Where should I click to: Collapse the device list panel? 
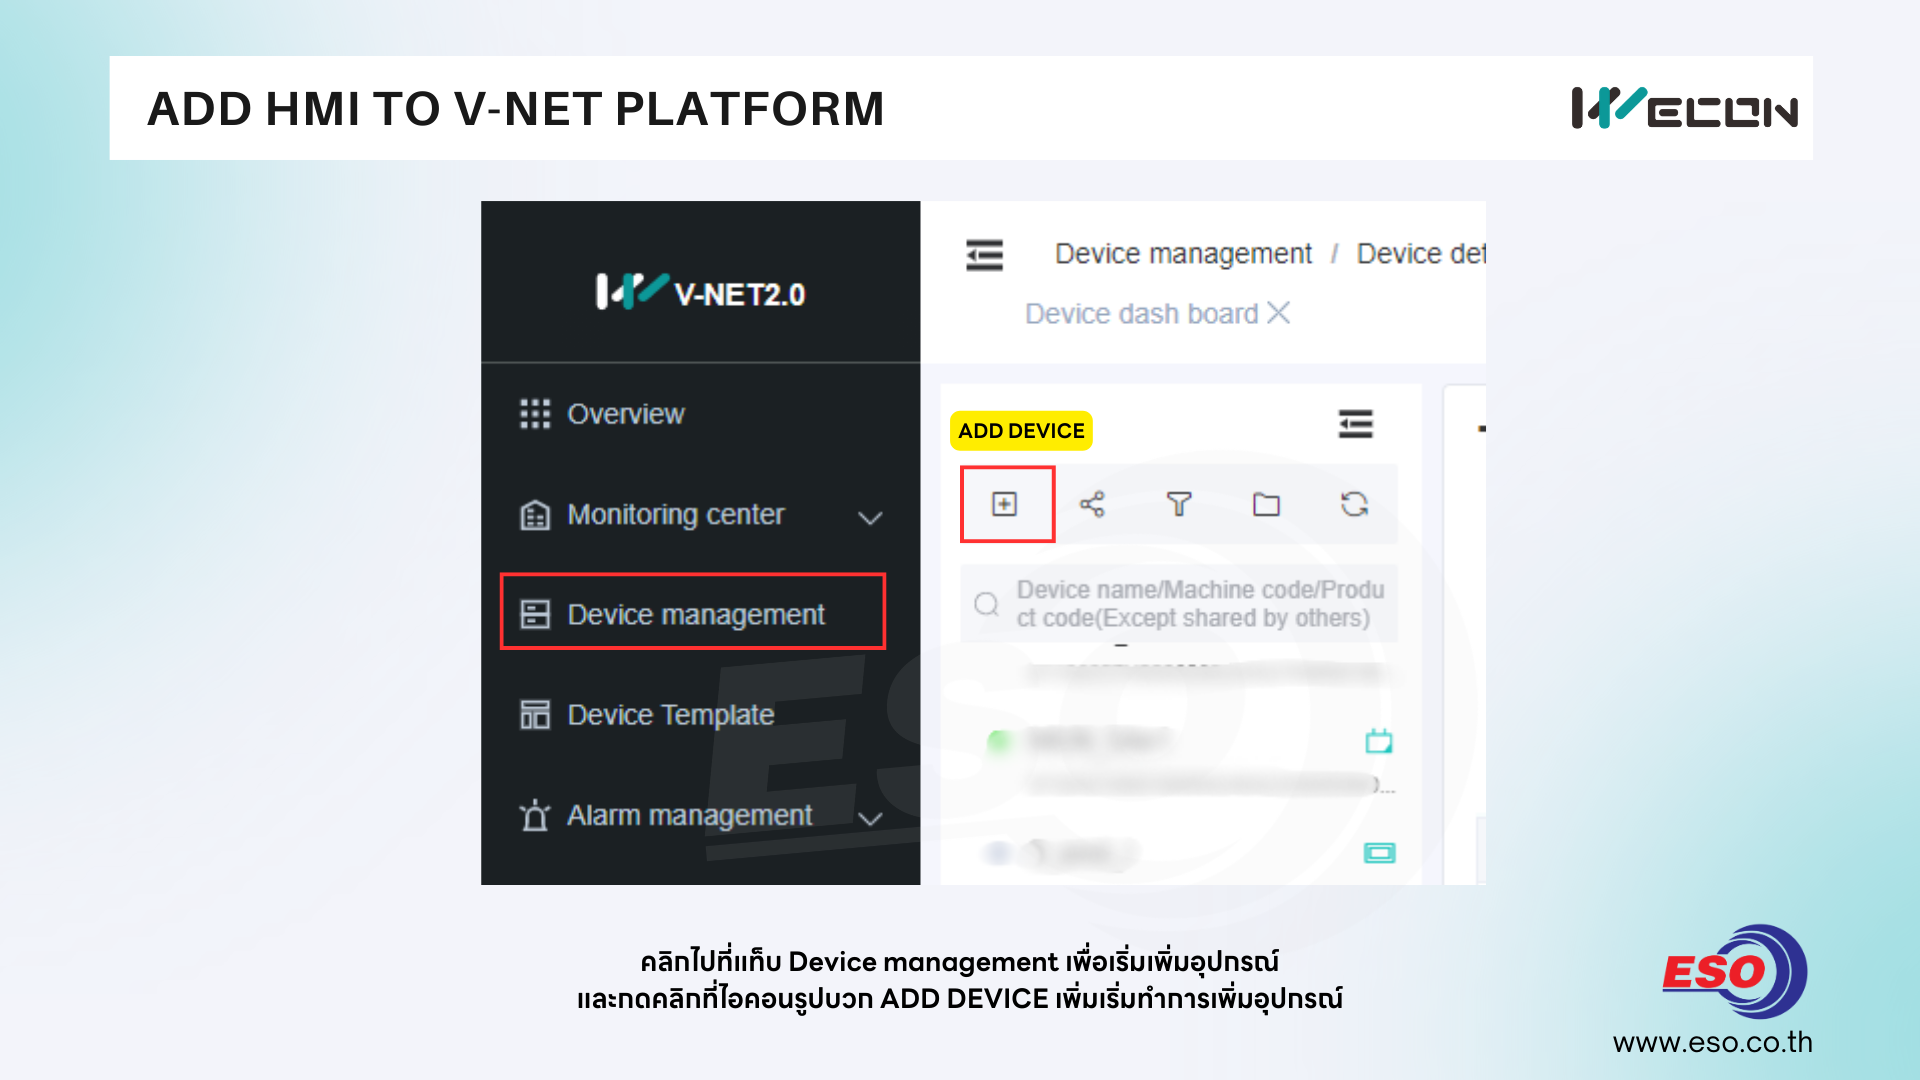click(1355, 424)
